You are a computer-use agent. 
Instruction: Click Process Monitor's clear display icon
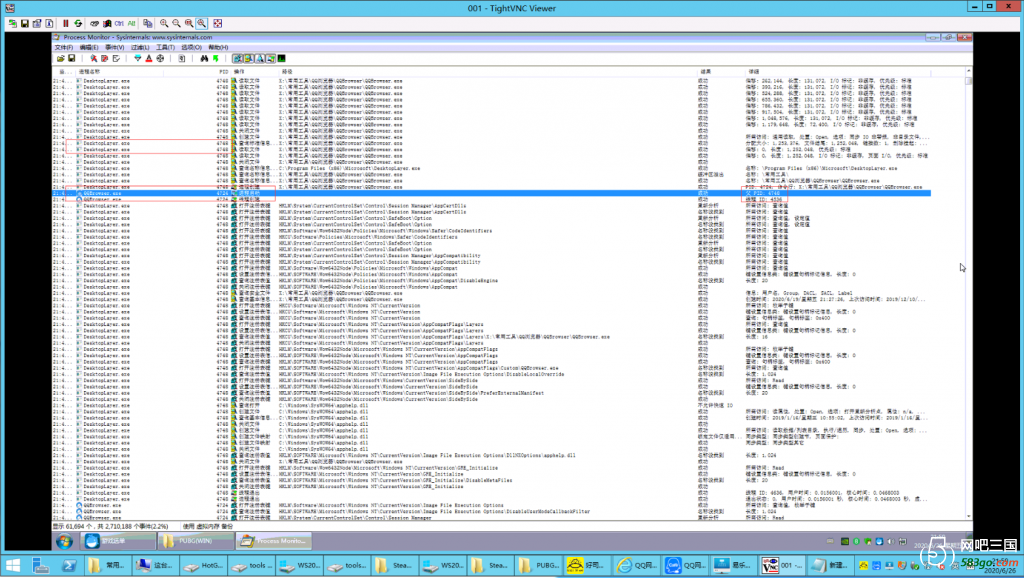116,59
